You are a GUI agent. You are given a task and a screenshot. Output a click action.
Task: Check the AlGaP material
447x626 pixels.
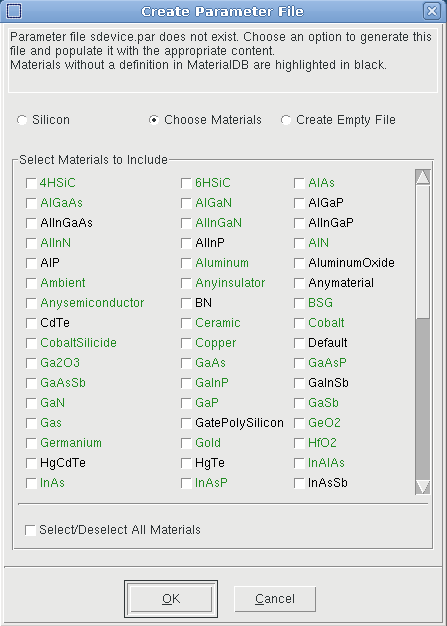tap(299, 203)
